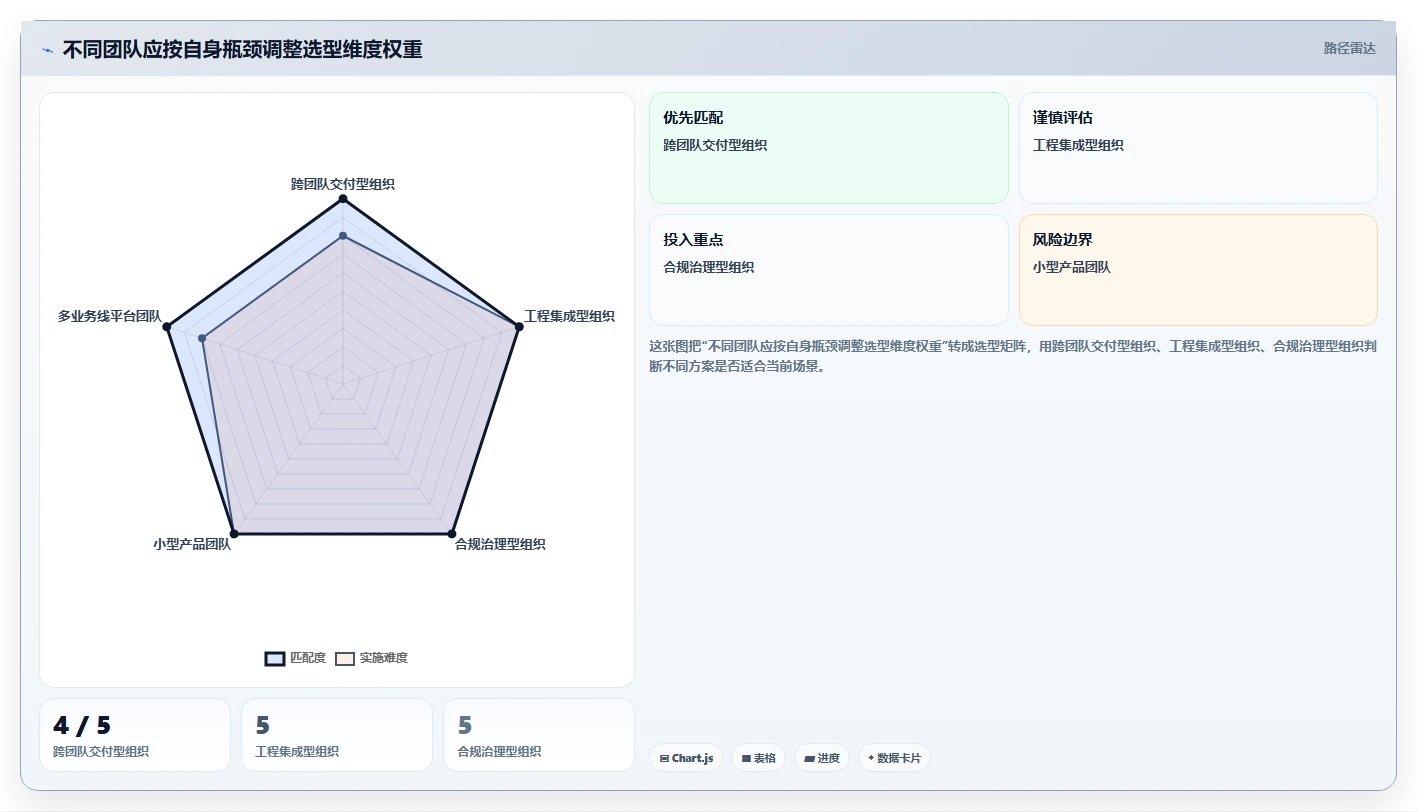
Task: Click the icon in the Chart.js chip
Action: pos(664,759)
